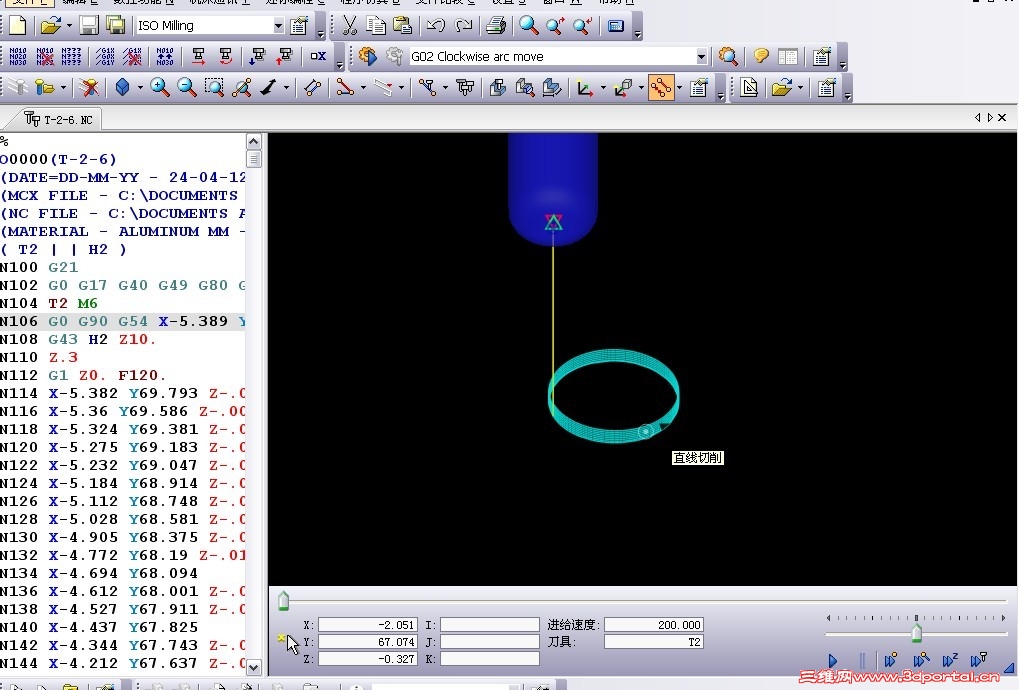Viewport: 1019px width, 690px height.
Task: Click the N??? block numbering icon
Action: 71,57
